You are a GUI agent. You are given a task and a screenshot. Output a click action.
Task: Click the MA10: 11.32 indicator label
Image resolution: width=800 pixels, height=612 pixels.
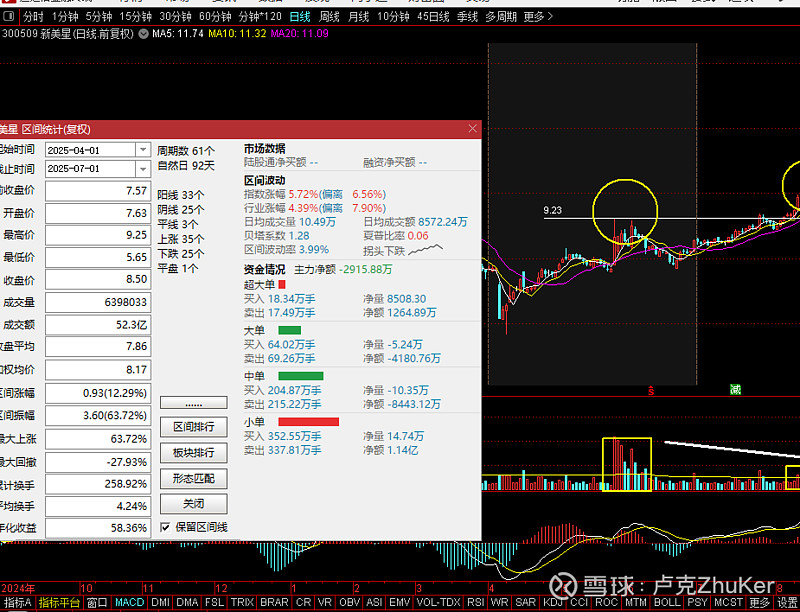click(x=237, y=34)
